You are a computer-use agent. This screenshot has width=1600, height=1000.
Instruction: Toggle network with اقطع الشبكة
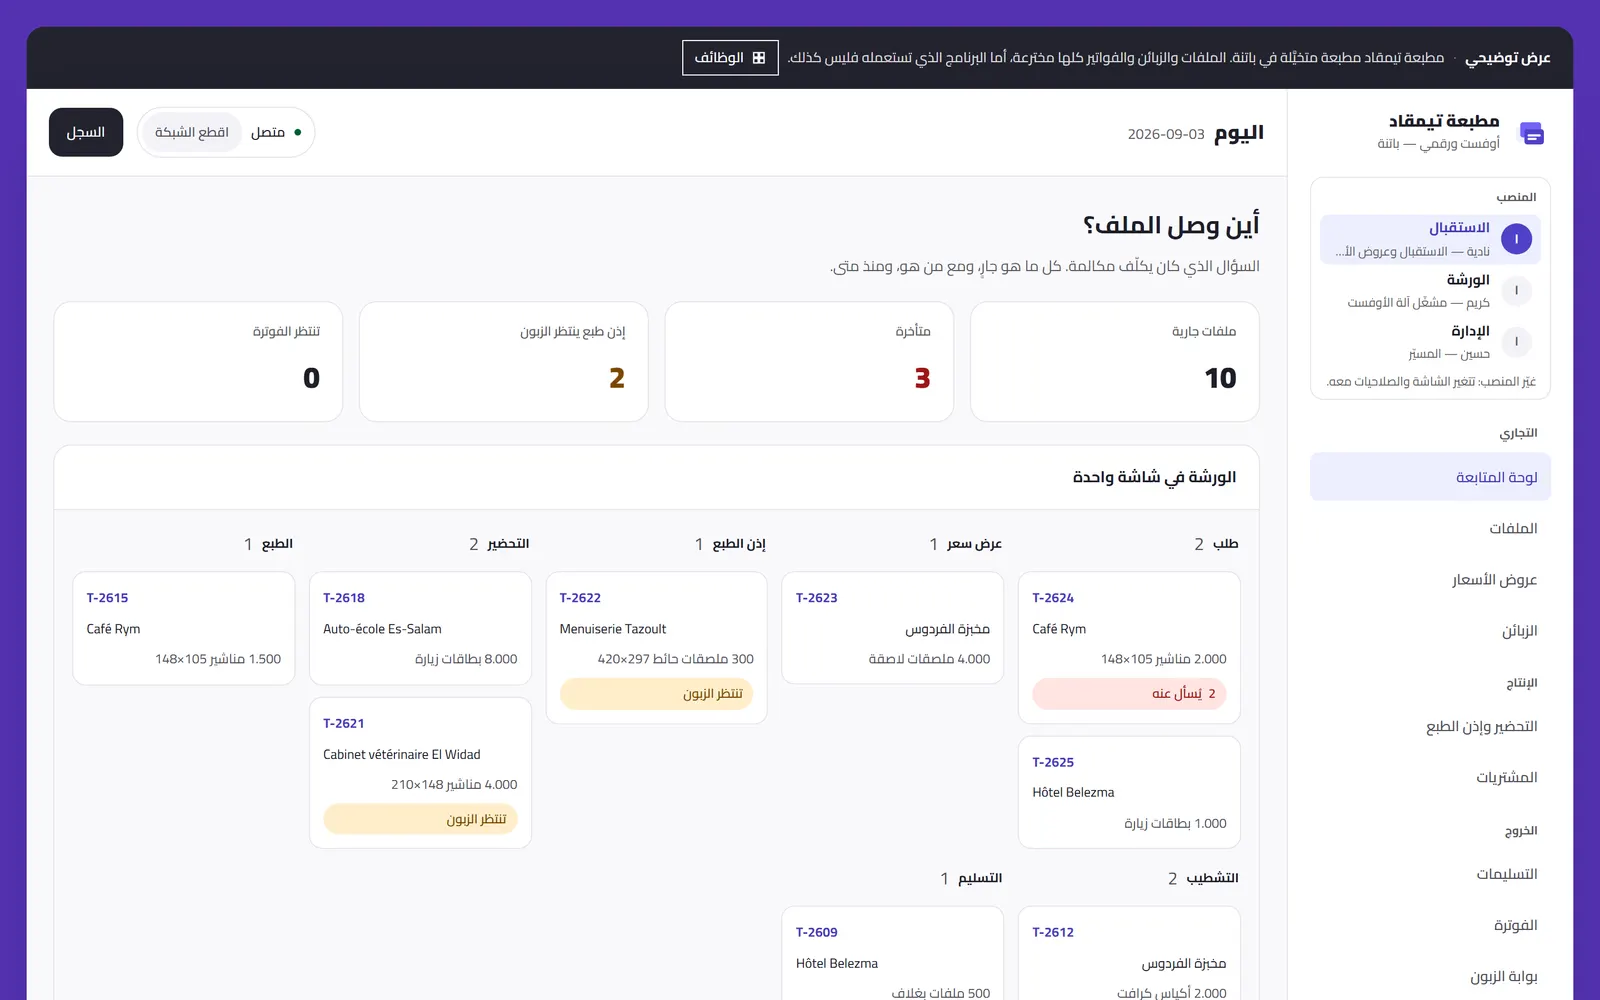click(192, 132)
